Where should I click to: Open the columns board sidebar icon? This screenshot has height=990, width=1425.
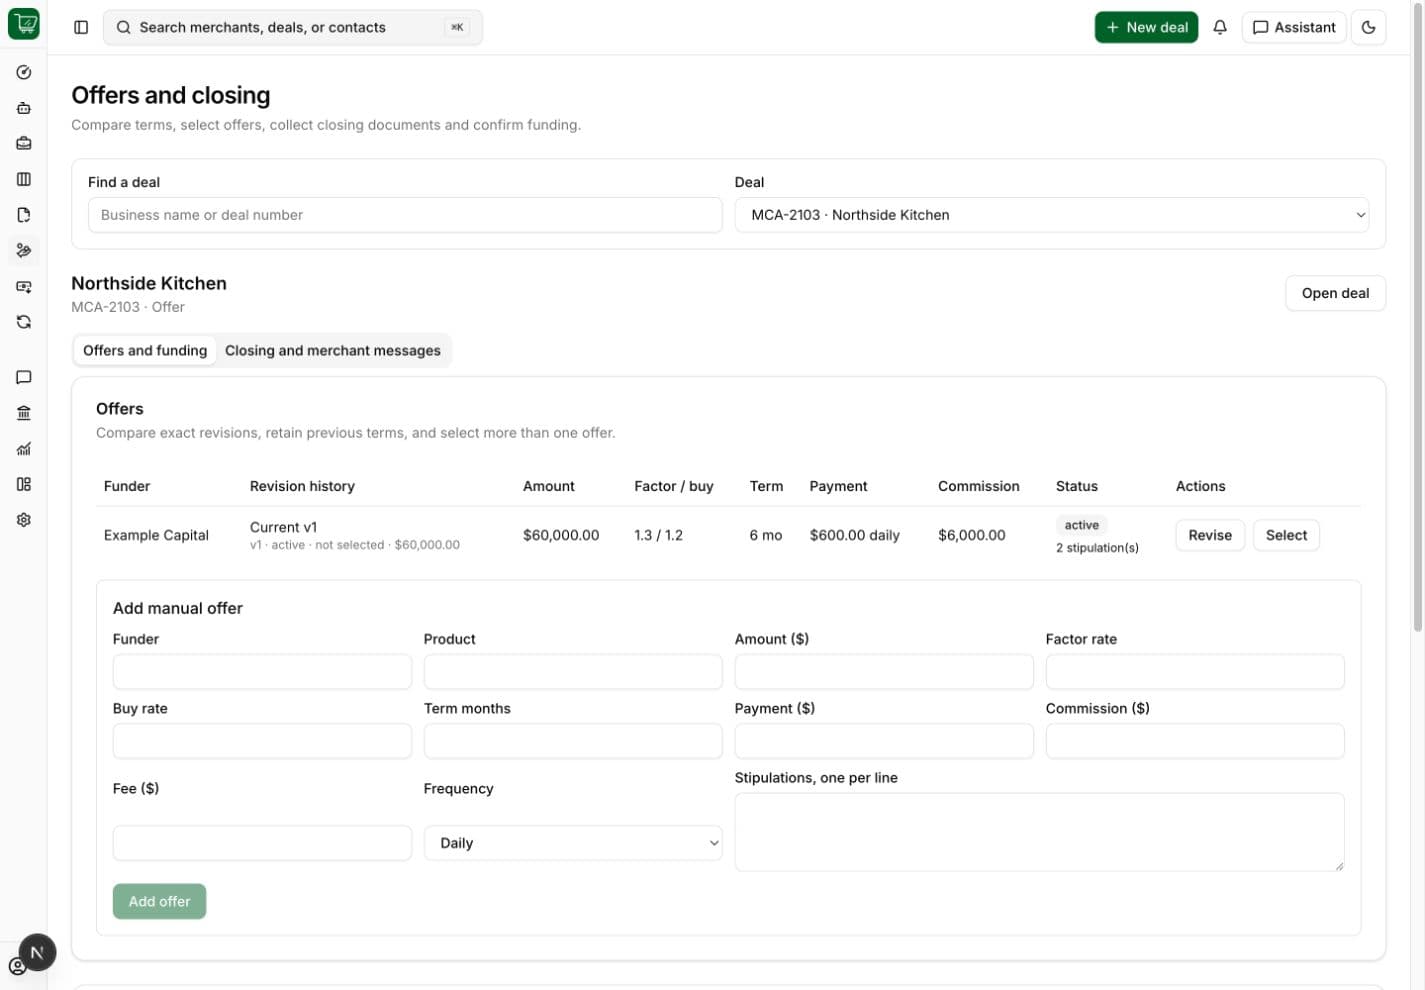(24, 179)
